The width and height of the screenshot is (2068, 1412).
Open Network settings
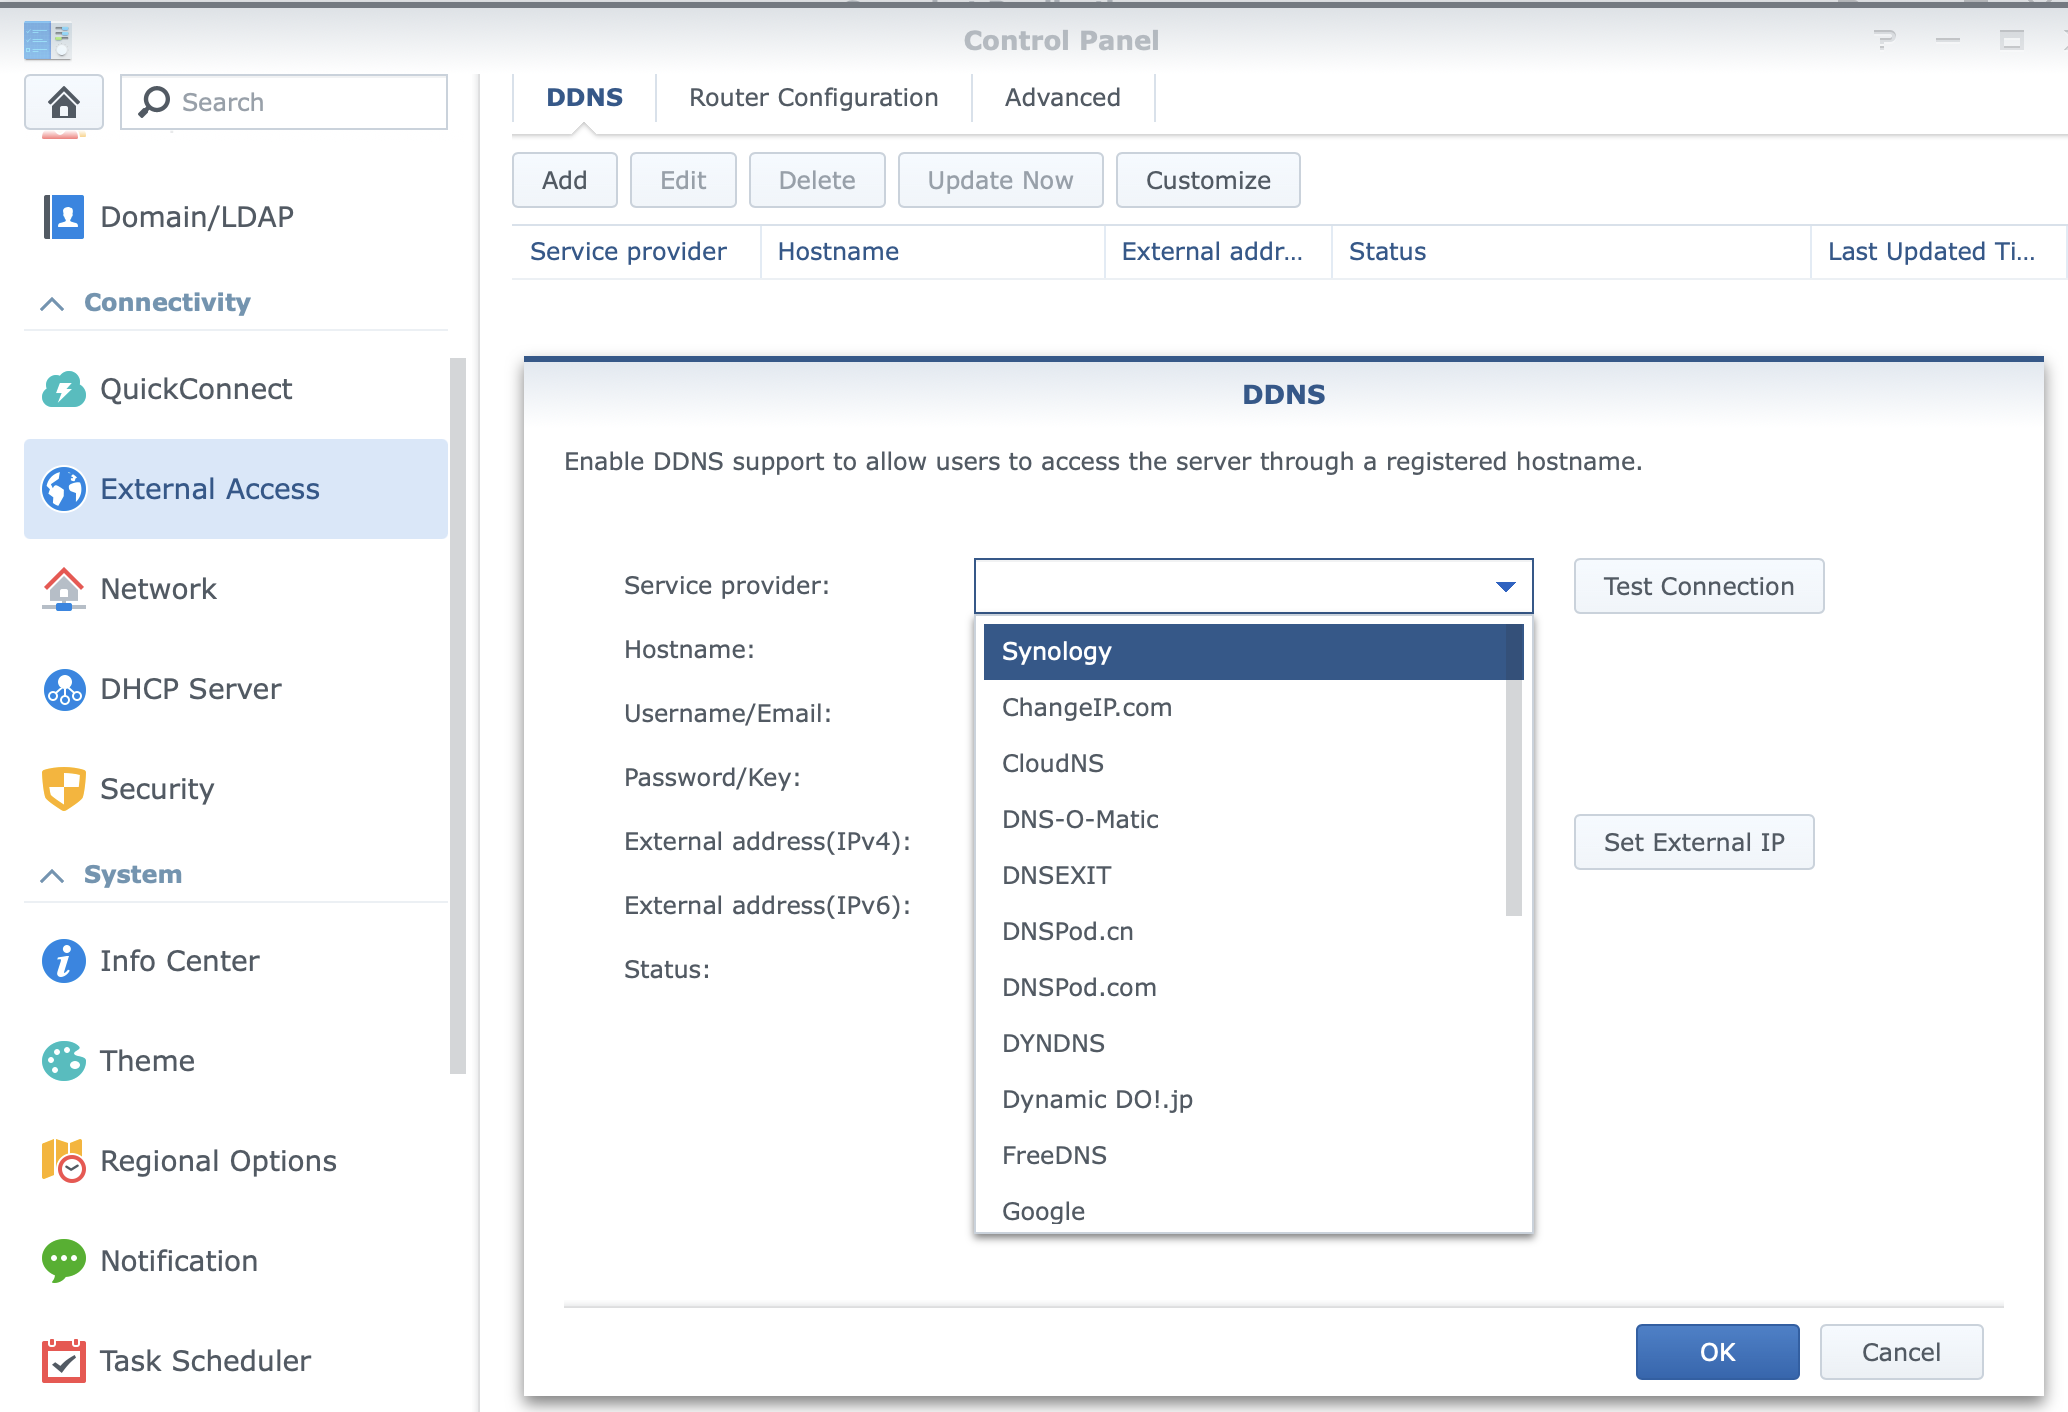click(236, 589)
